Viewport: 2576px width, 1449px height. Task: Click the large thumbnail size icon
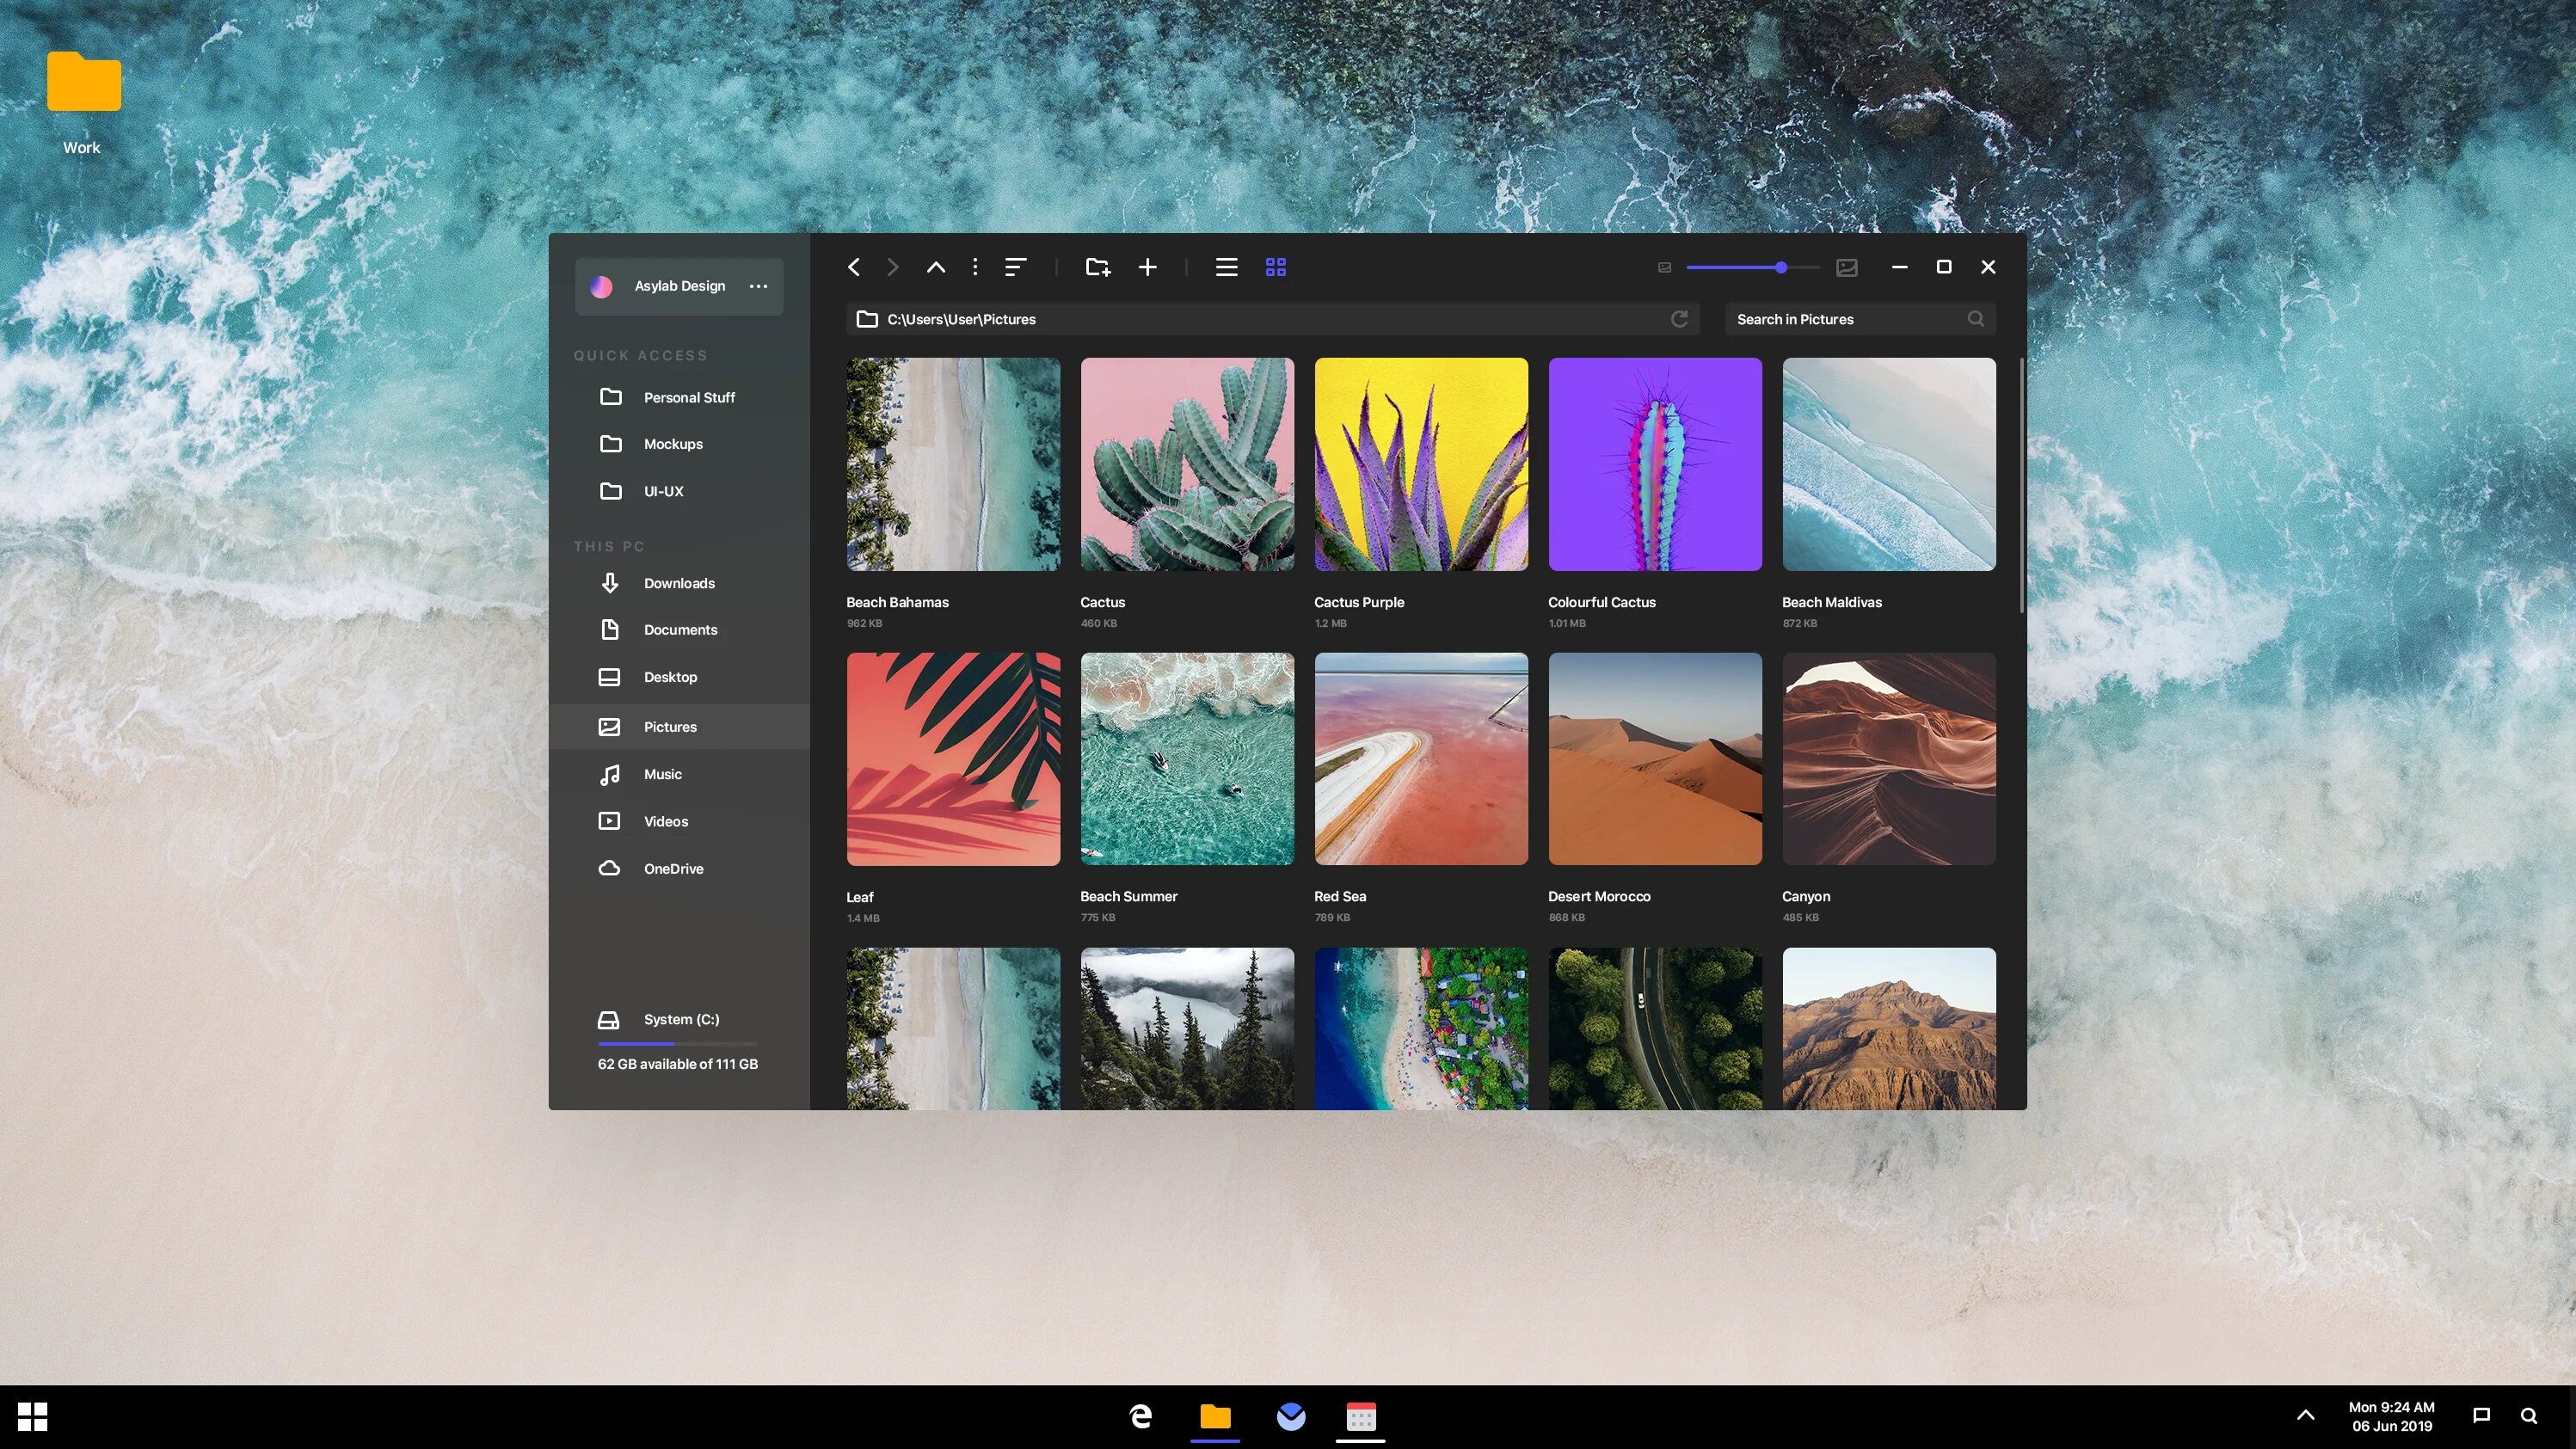click(x=1846, y=267)
